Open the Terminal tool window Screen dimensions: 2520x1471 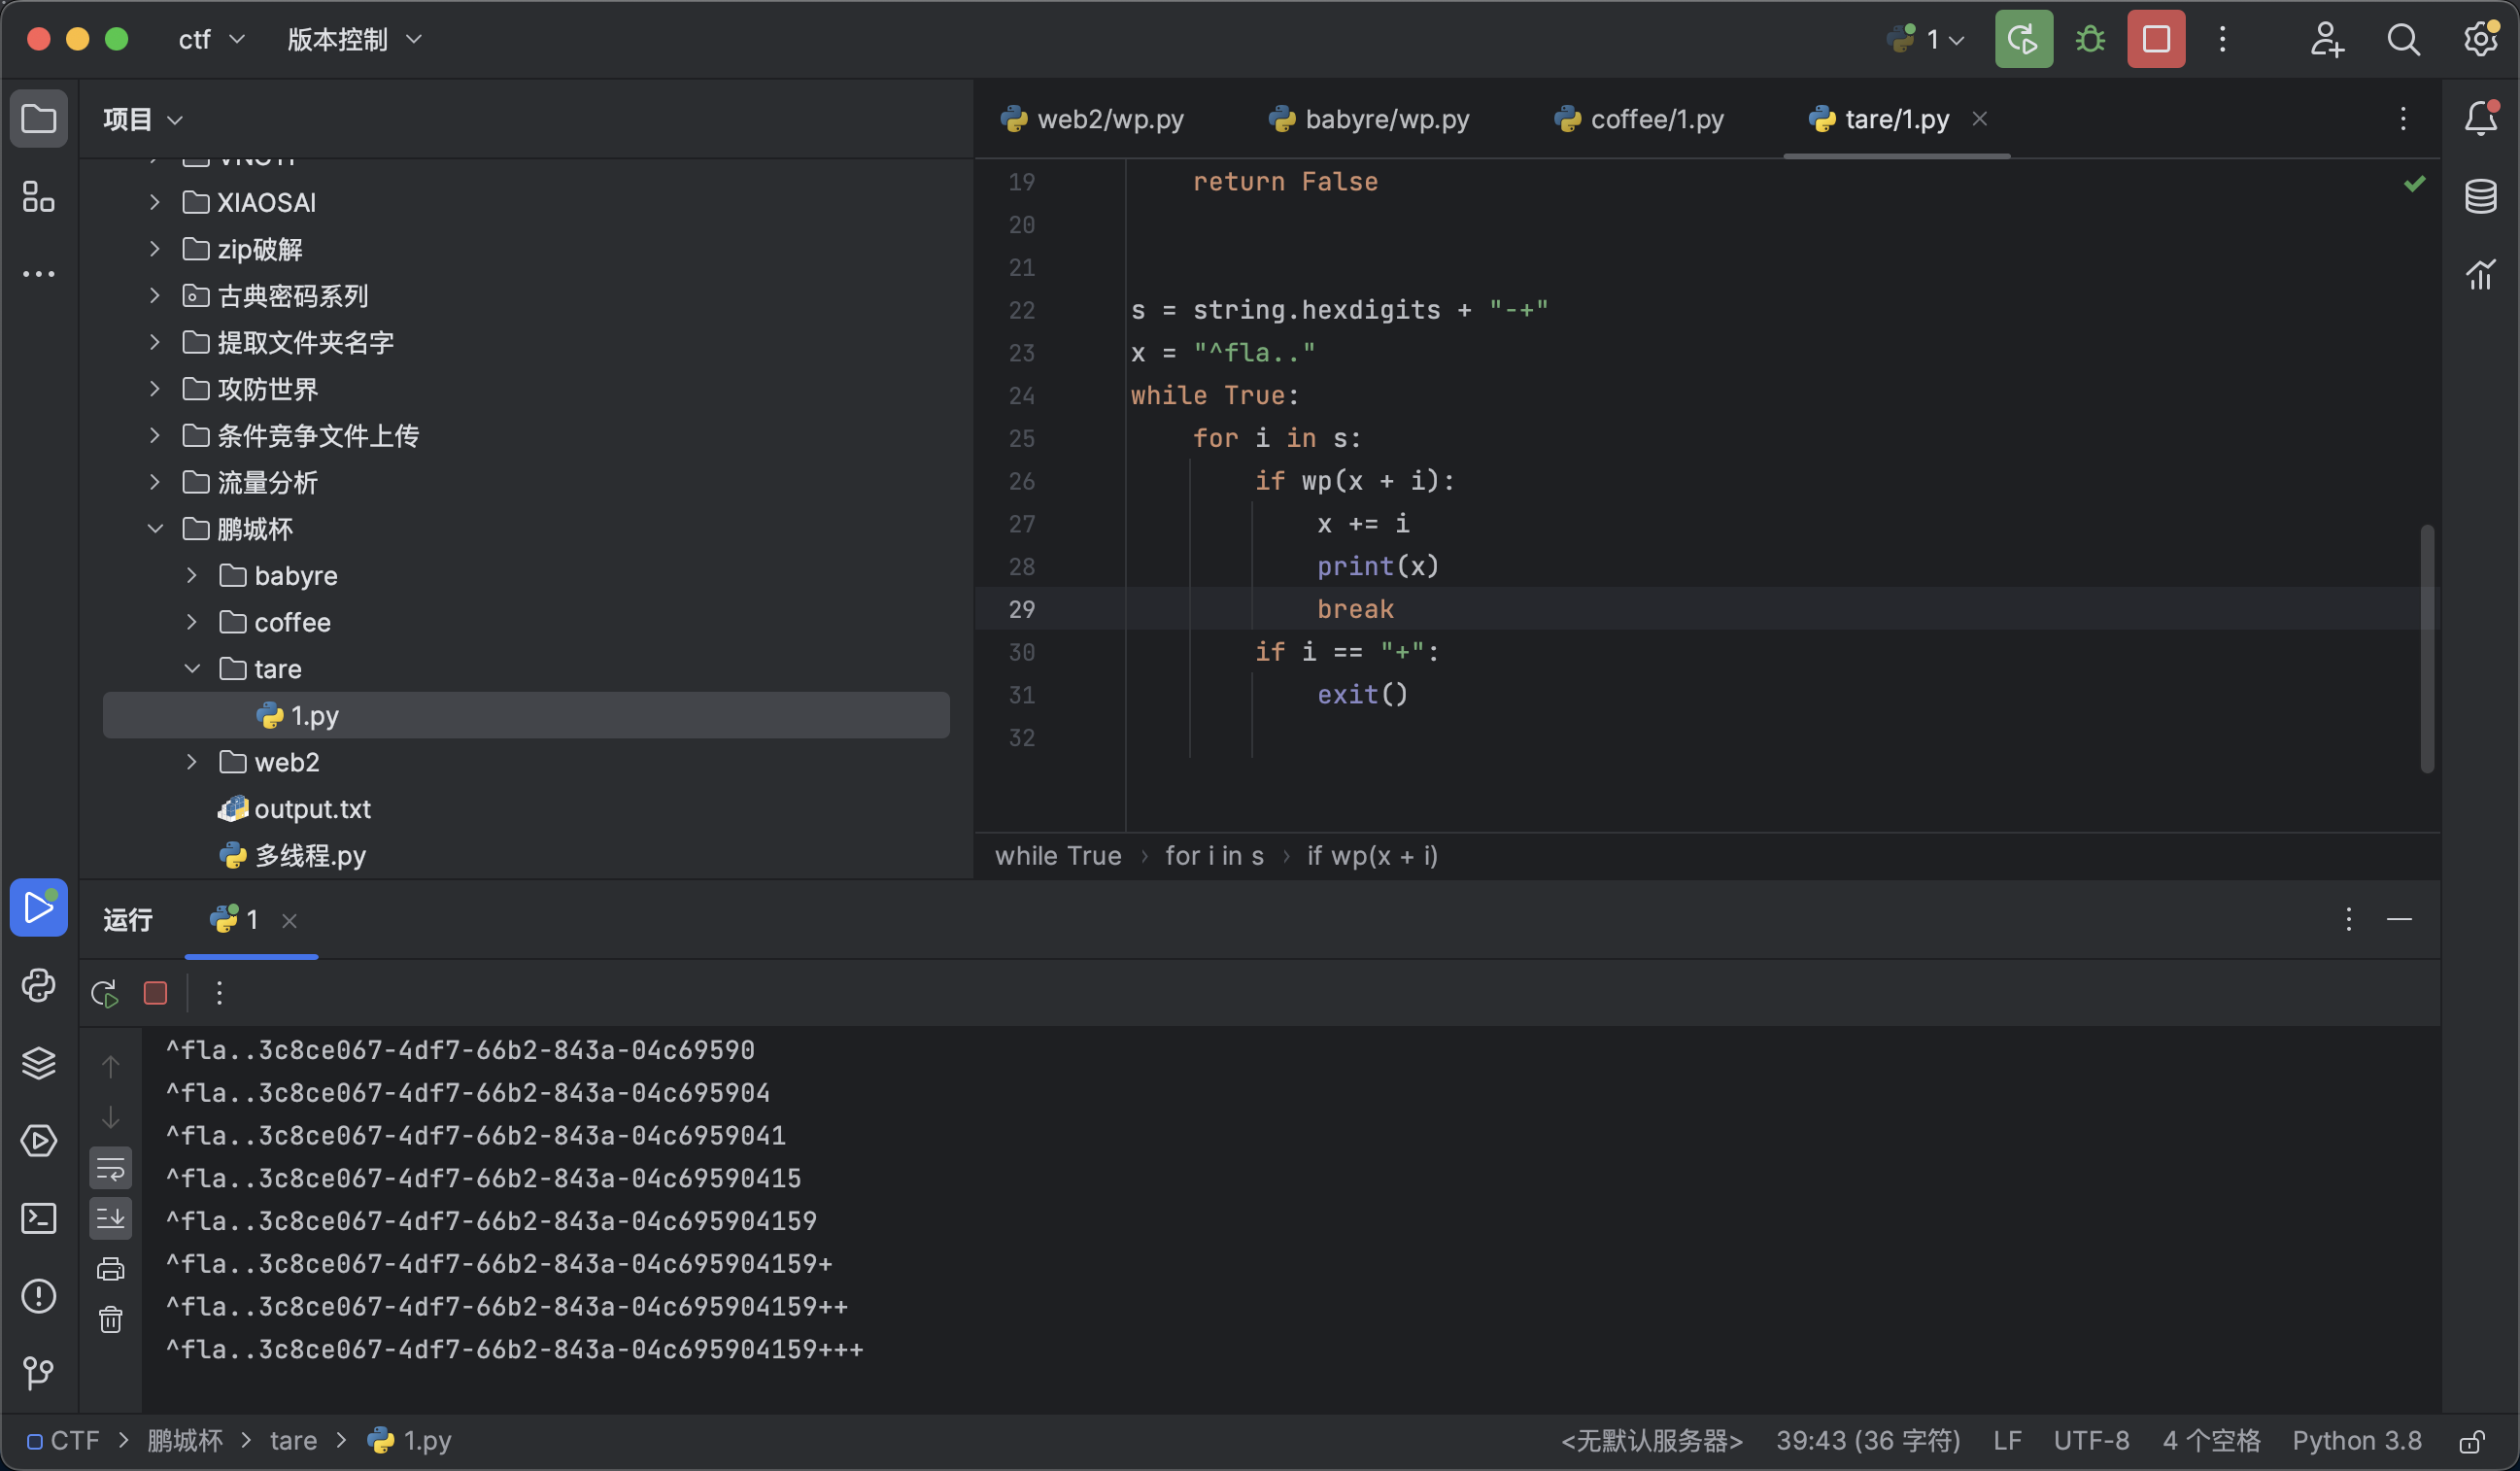click(38, 1218)
